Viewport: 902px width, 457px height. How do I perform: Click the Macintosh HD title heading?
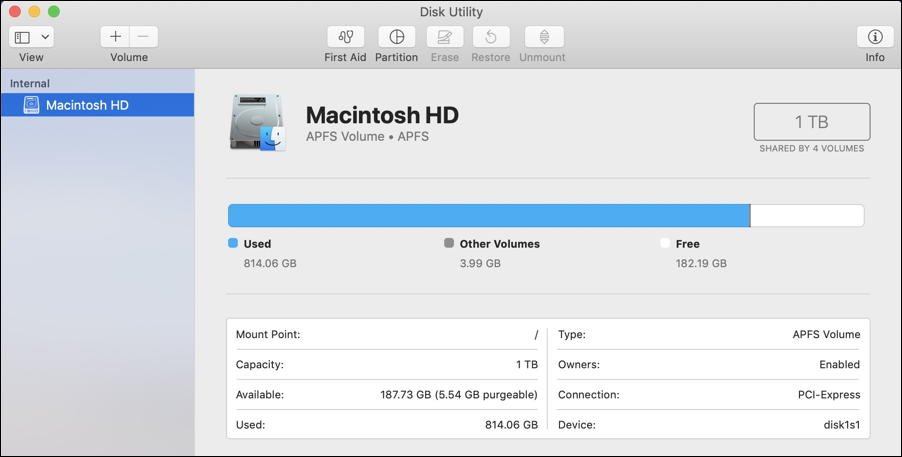coord(382,115)
